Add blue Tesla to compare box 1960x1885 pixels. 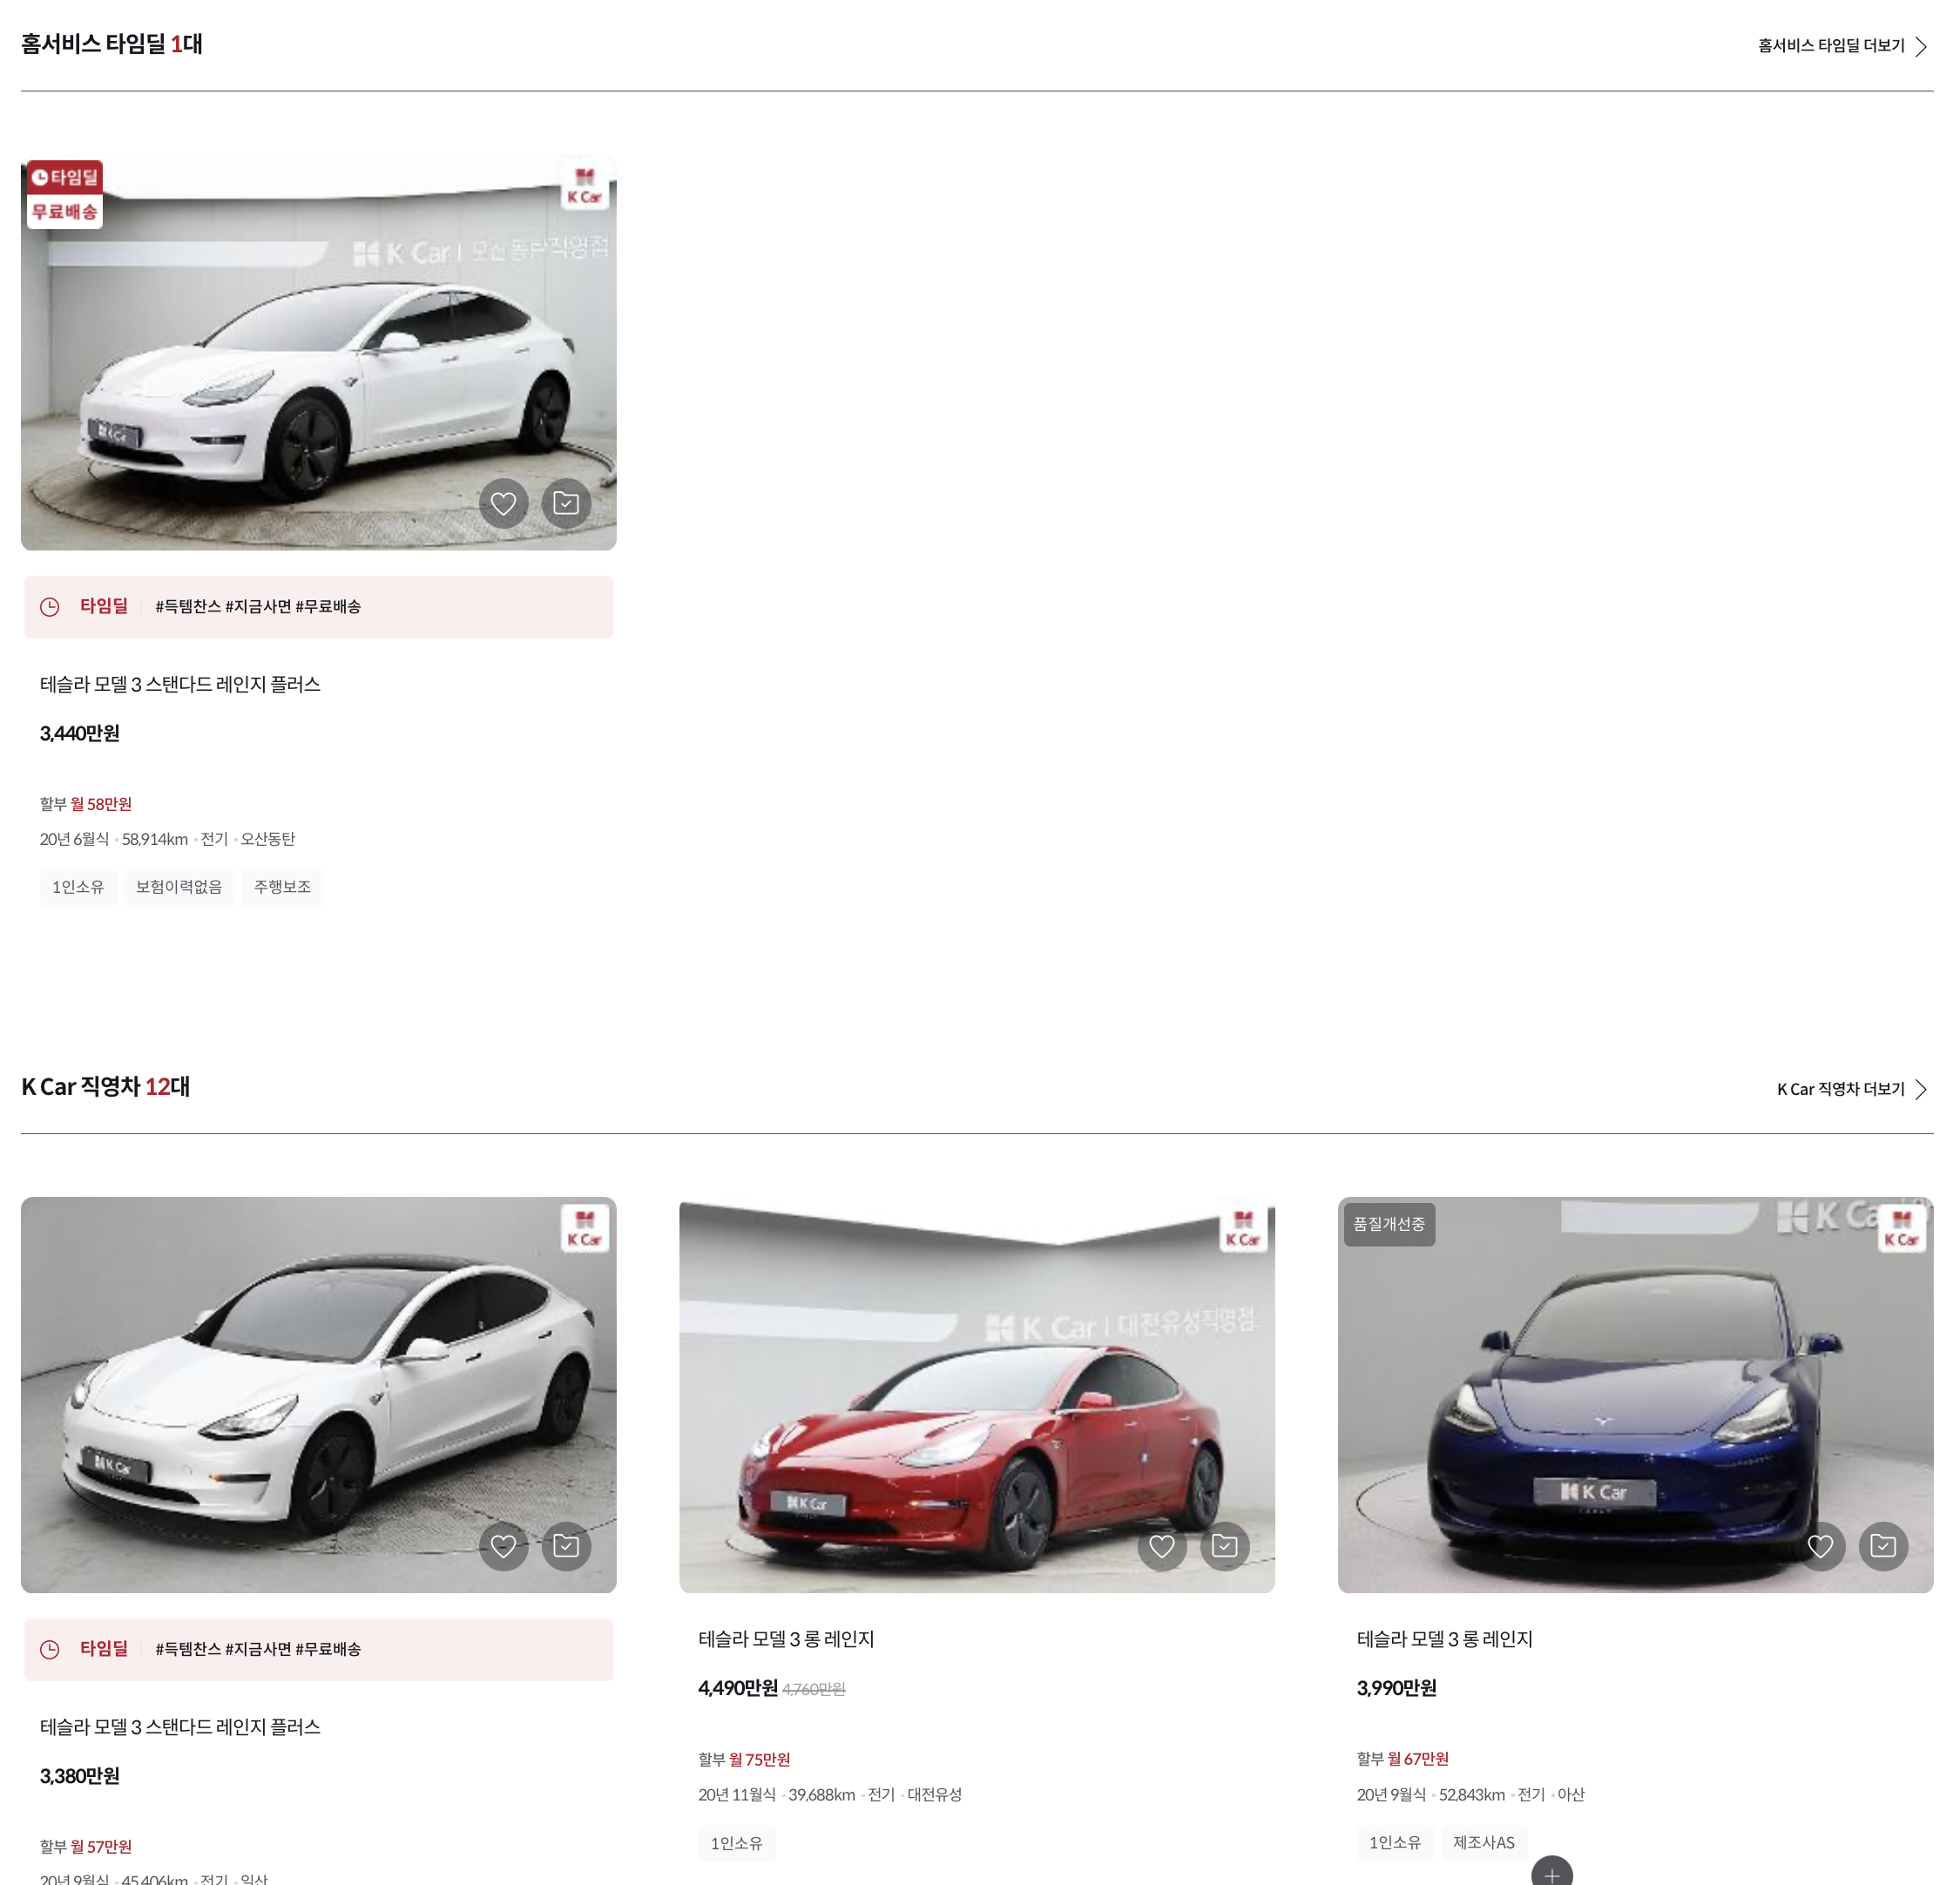(x=1883, y=1546)
